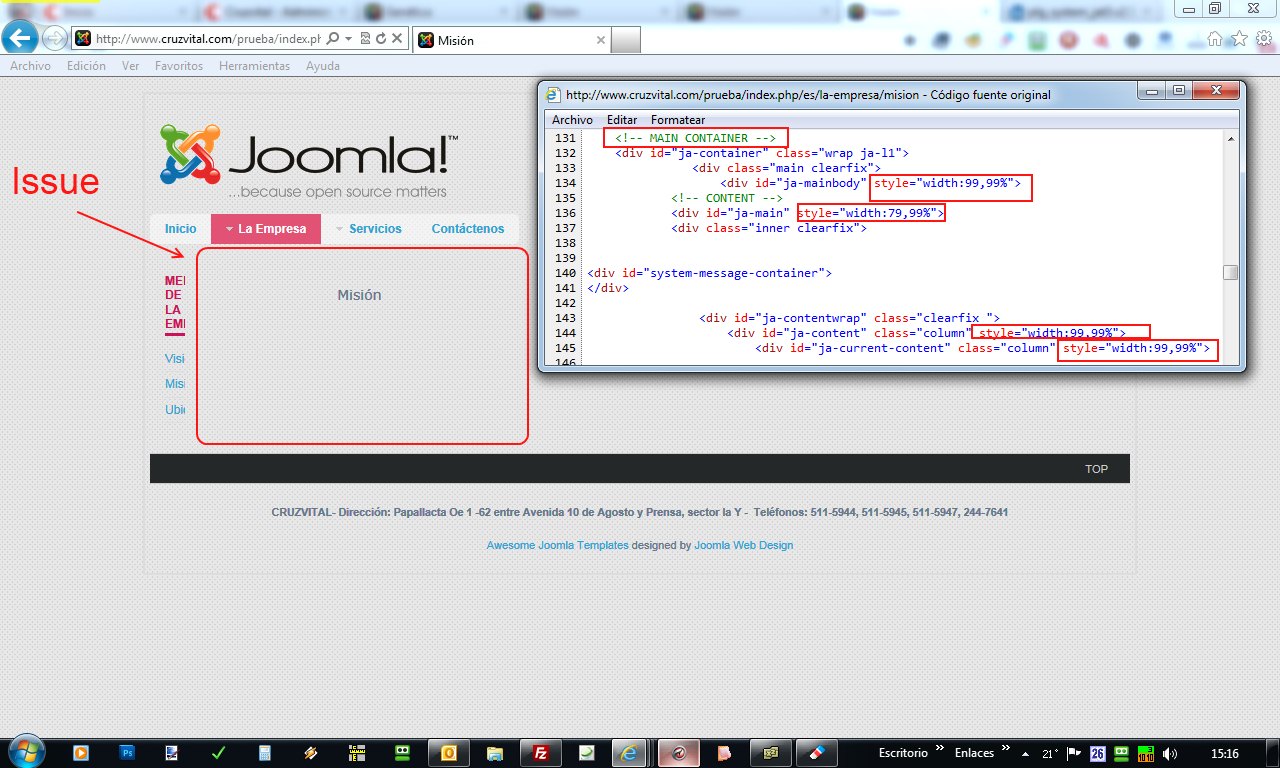The height and width of the screenshot is (768, 1280).
Task: Maximize the source code window
Action: pyautogui.click(x=1179, y=91)
